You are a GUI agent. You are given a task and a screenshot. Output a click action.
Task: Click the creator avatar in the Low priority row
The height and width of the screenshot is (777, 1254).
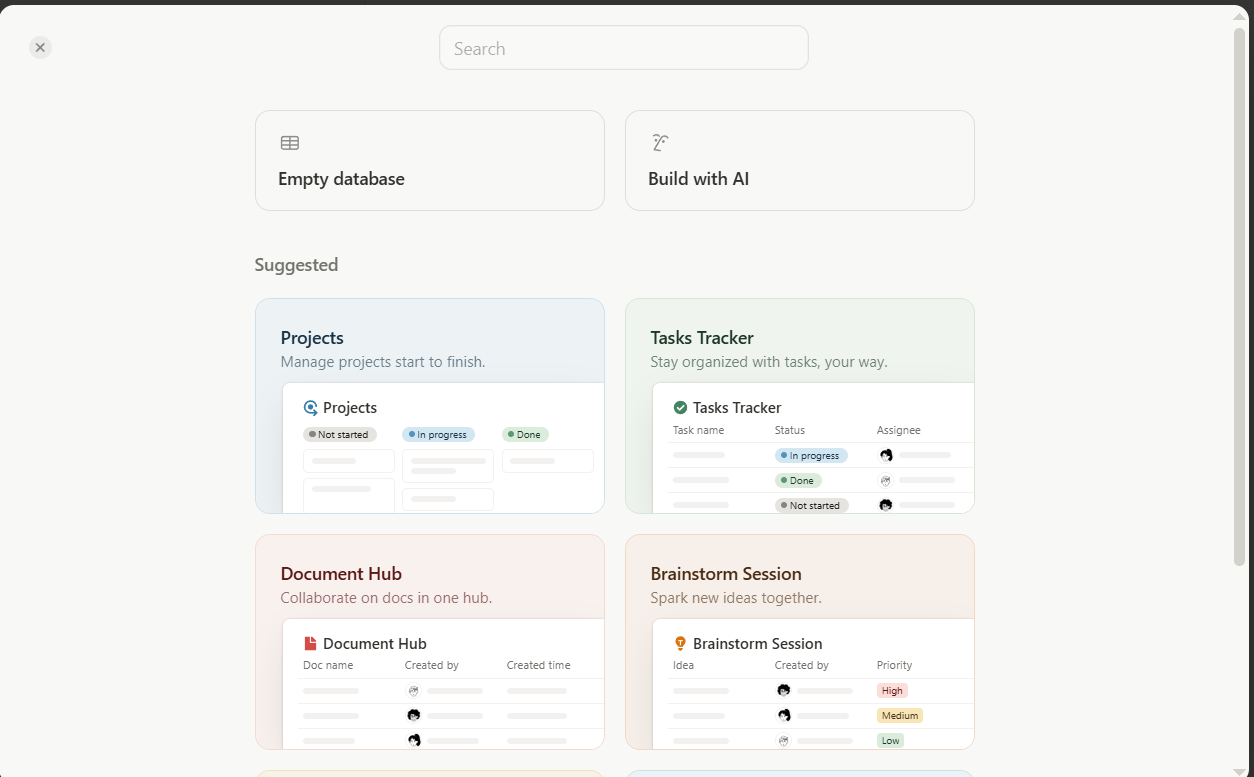(784, 741)
